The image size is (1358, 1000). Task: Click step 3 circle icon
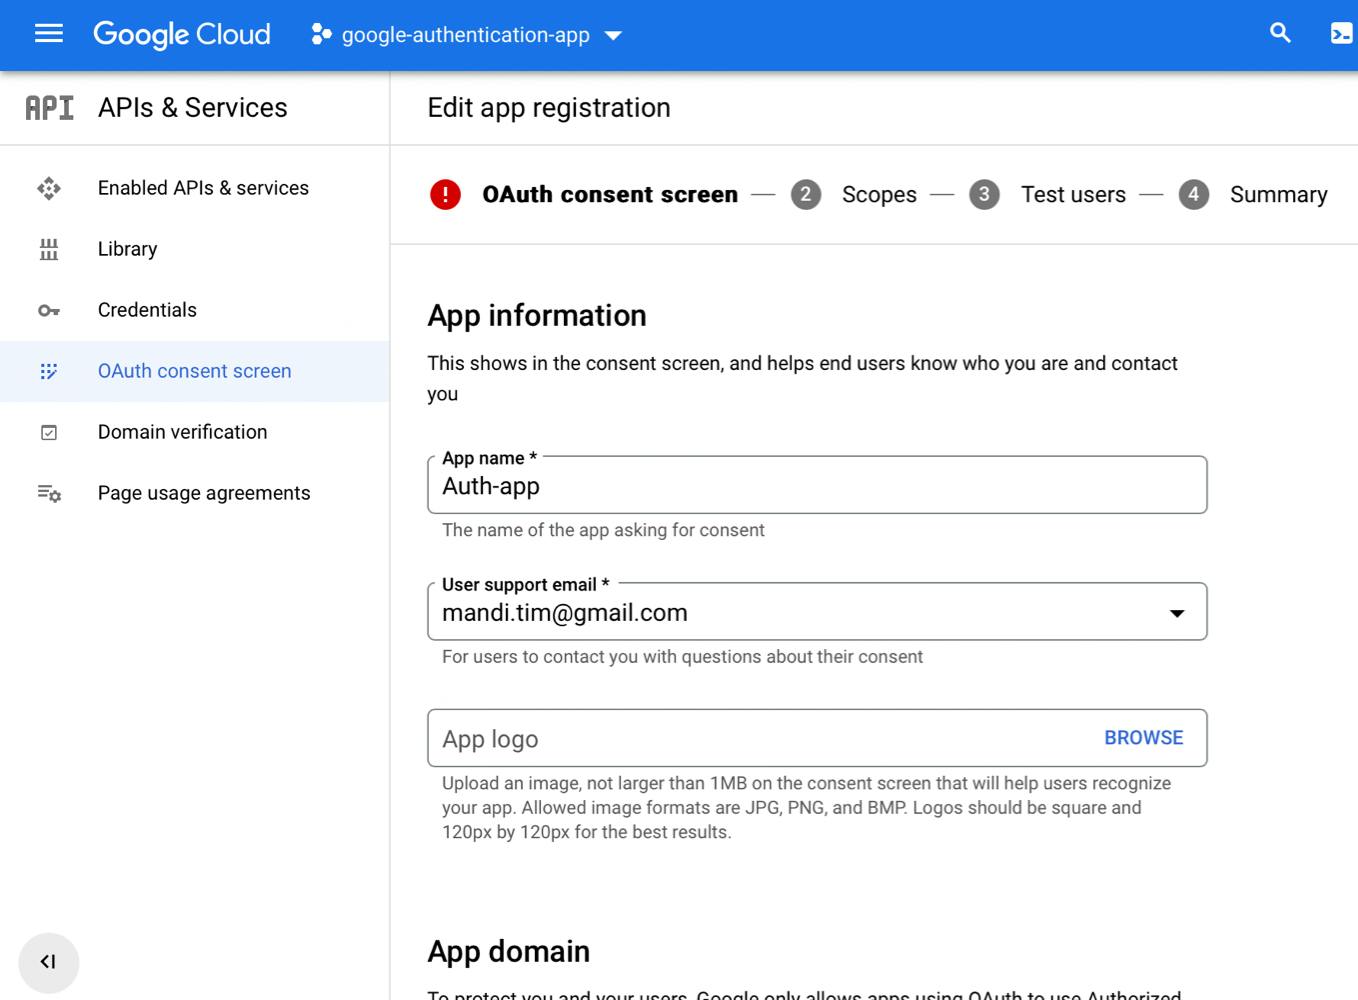[984, 194]
